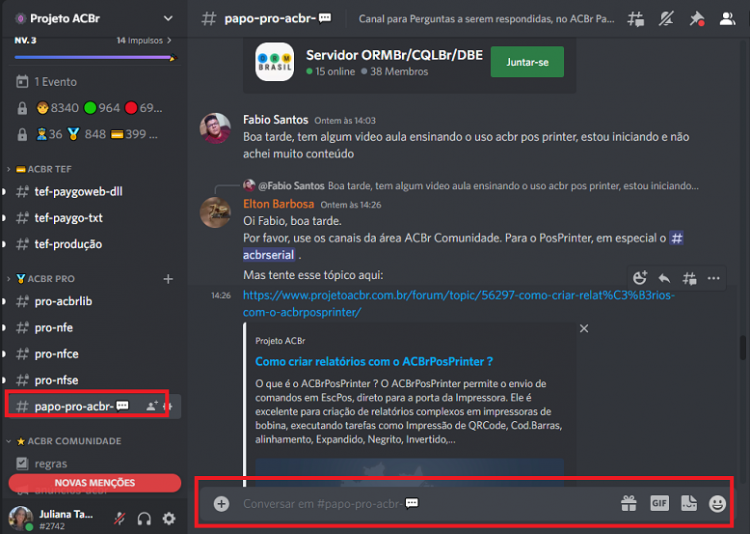Open projetoacbr.com.br forum topic URL

click(x=458, y=303)
